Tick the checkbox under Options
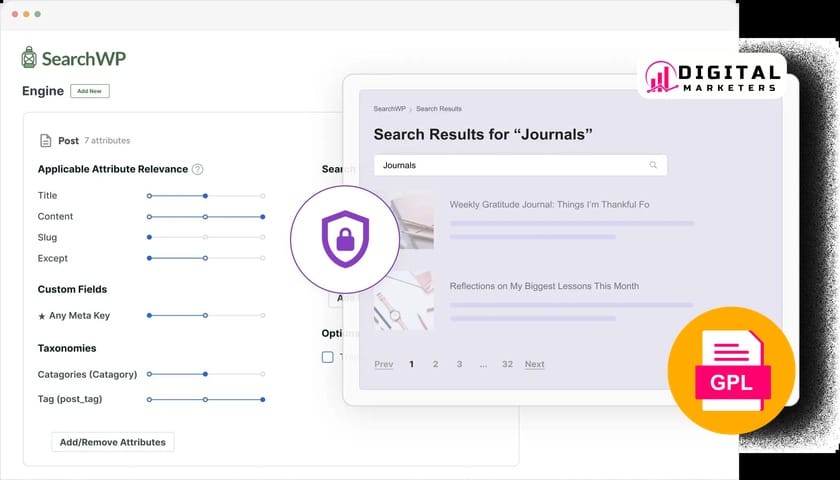840x480 pixels. tap(327, 357)
